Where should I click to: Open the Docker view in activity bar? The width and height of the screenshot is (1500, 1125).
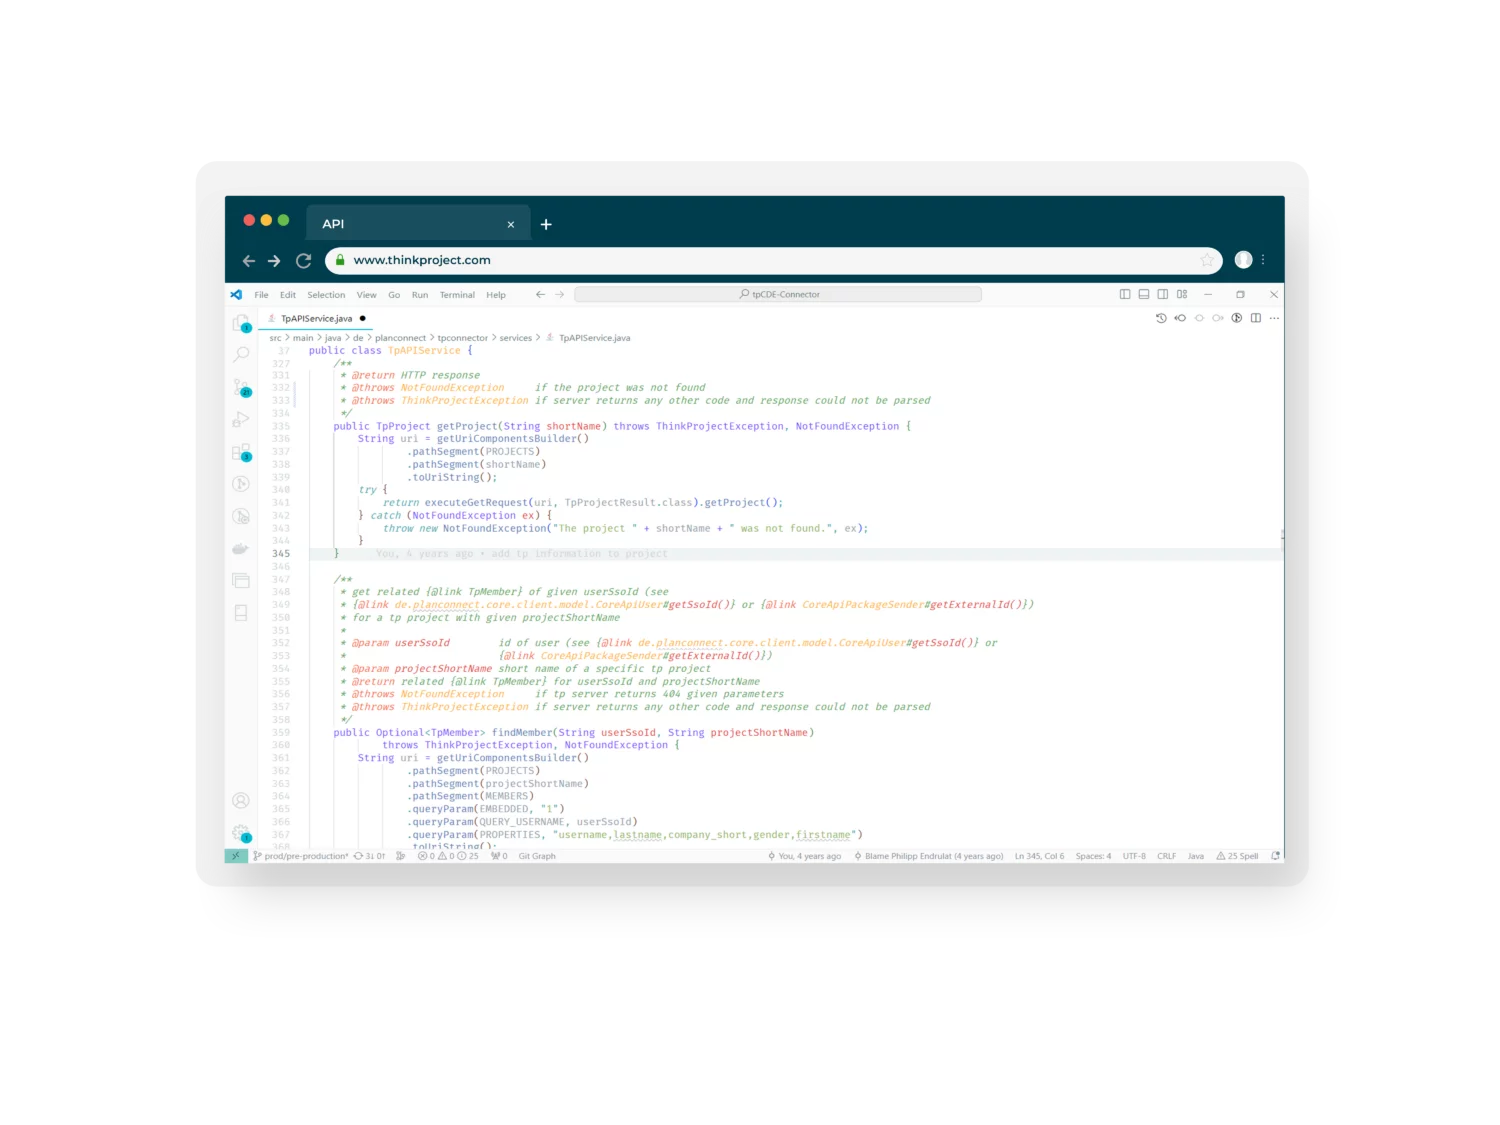pos(241,548)
